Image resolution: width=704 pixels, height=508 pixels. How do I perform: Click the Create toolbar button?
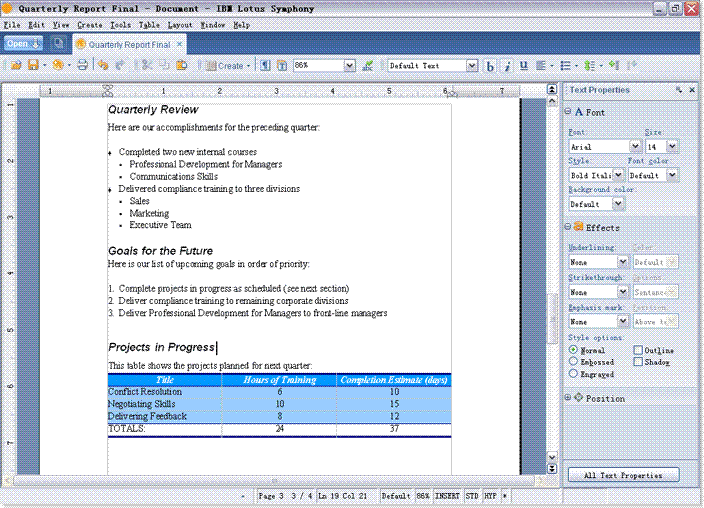228,66
